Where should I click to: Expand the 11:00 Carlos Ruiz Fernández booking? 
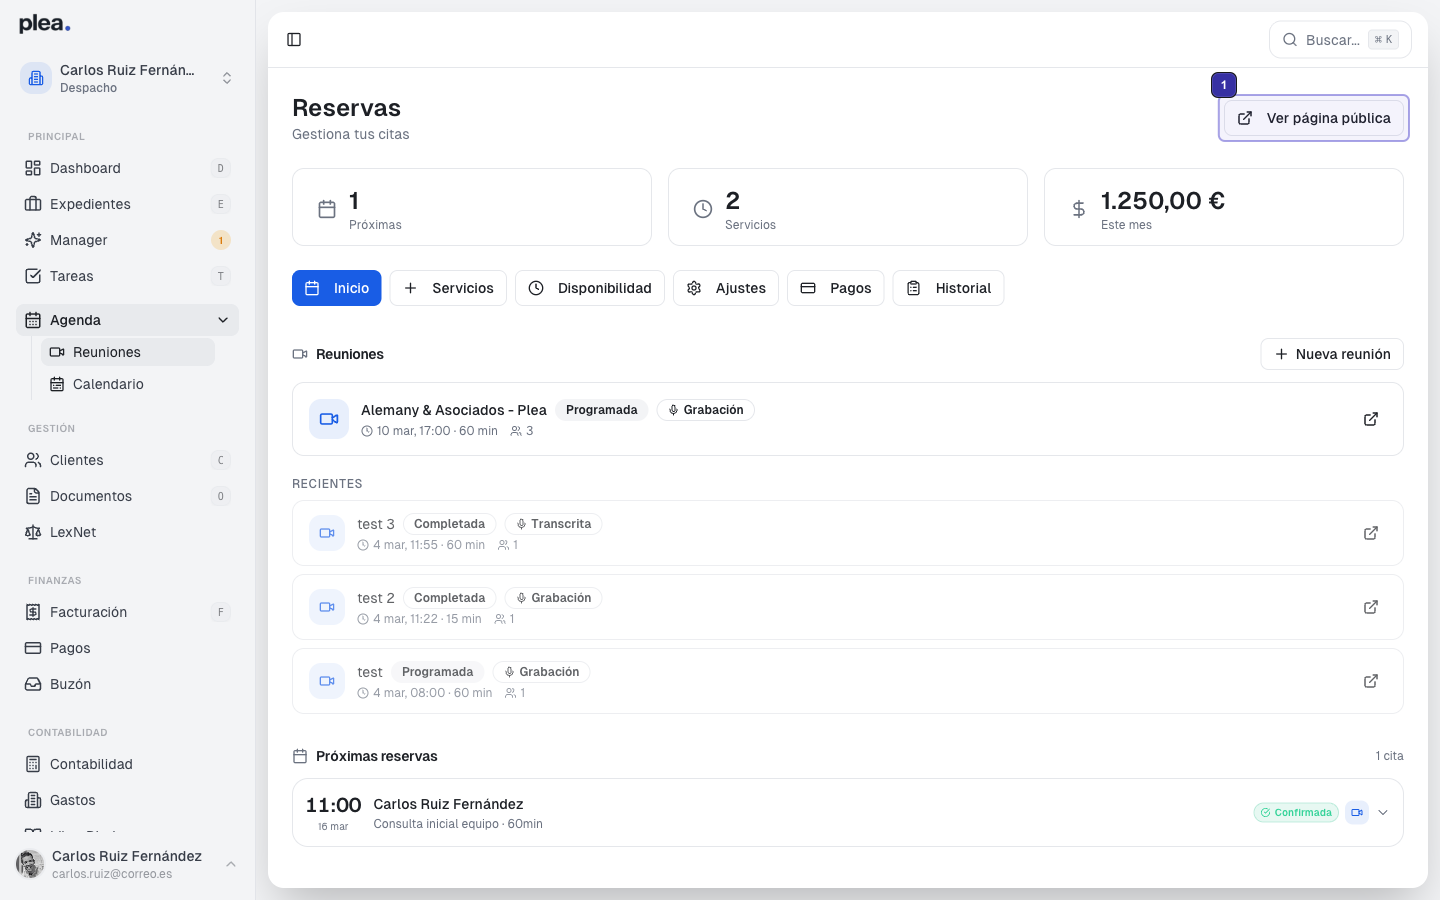pyautogui.click(x=1383, y=812)
